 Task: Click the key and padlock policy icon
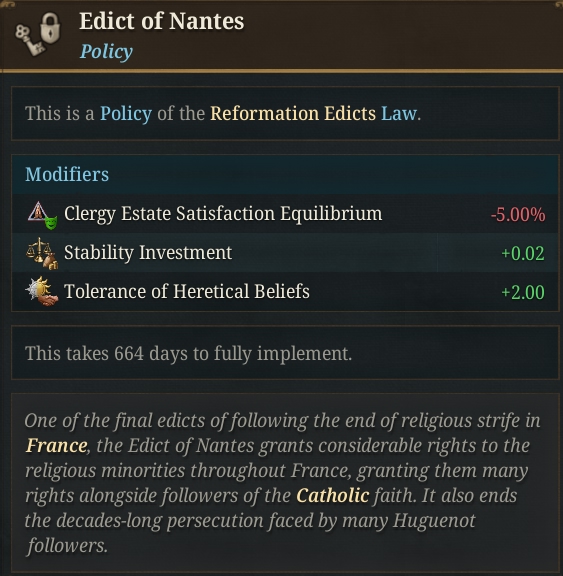[x=37, y=34]
